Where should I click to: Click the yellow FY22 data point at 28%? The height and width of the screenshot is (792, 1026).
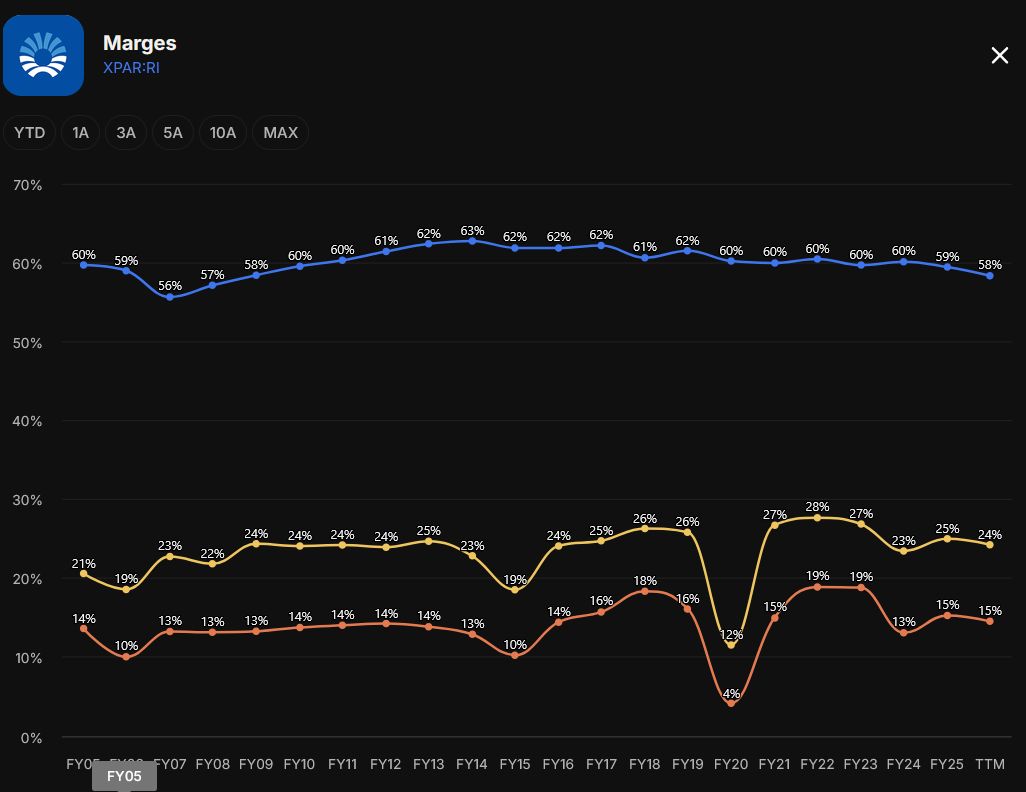817,518
